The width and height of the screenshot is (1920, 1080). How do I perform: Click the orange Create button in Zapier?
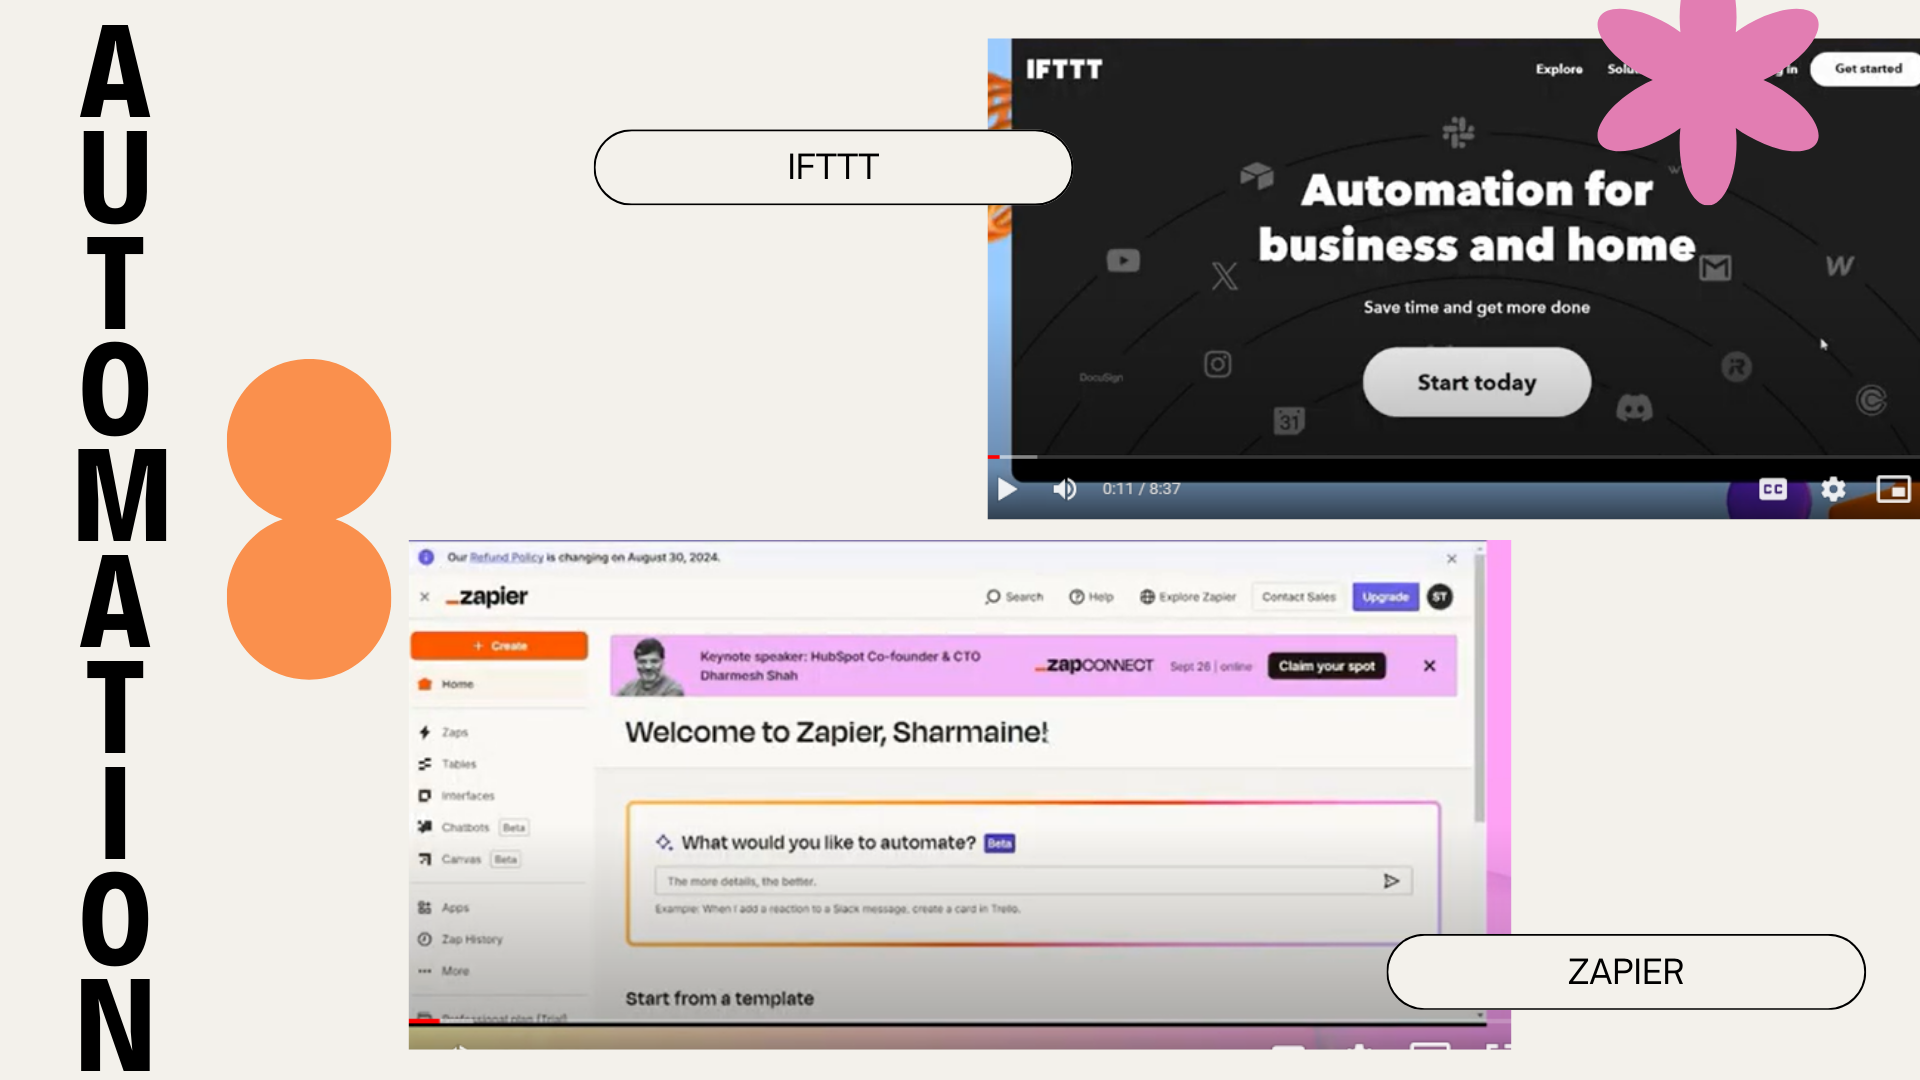tap(499, 646)
